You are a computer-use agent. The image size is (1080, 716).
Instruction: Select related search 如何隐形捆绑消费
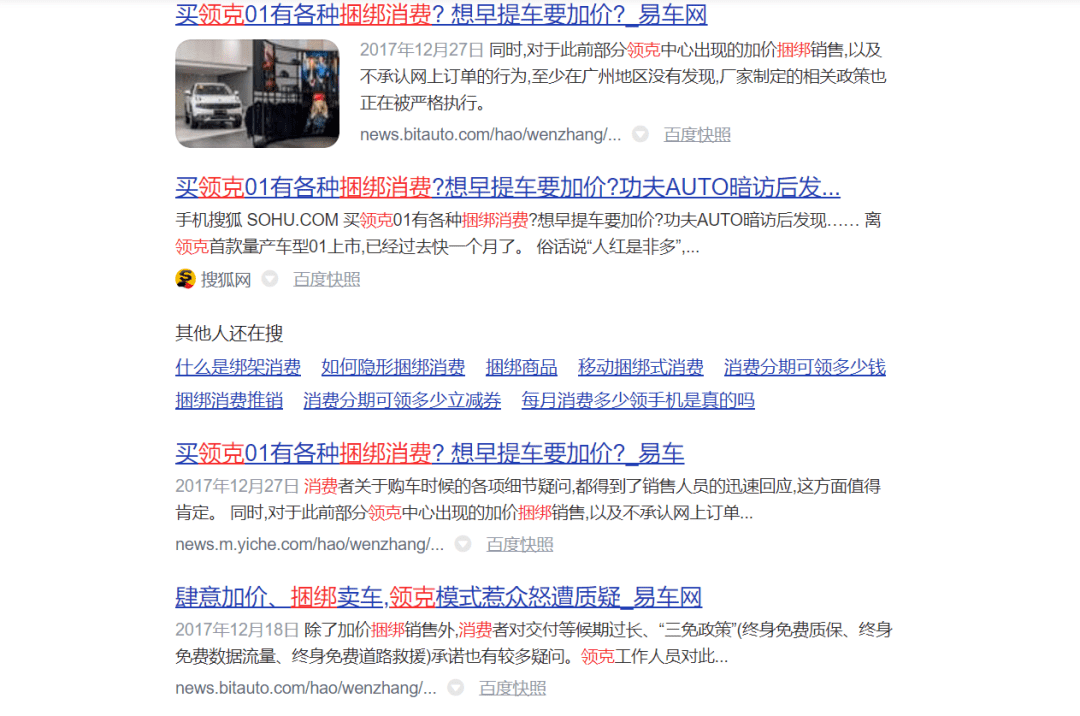[x=393, y=367]
